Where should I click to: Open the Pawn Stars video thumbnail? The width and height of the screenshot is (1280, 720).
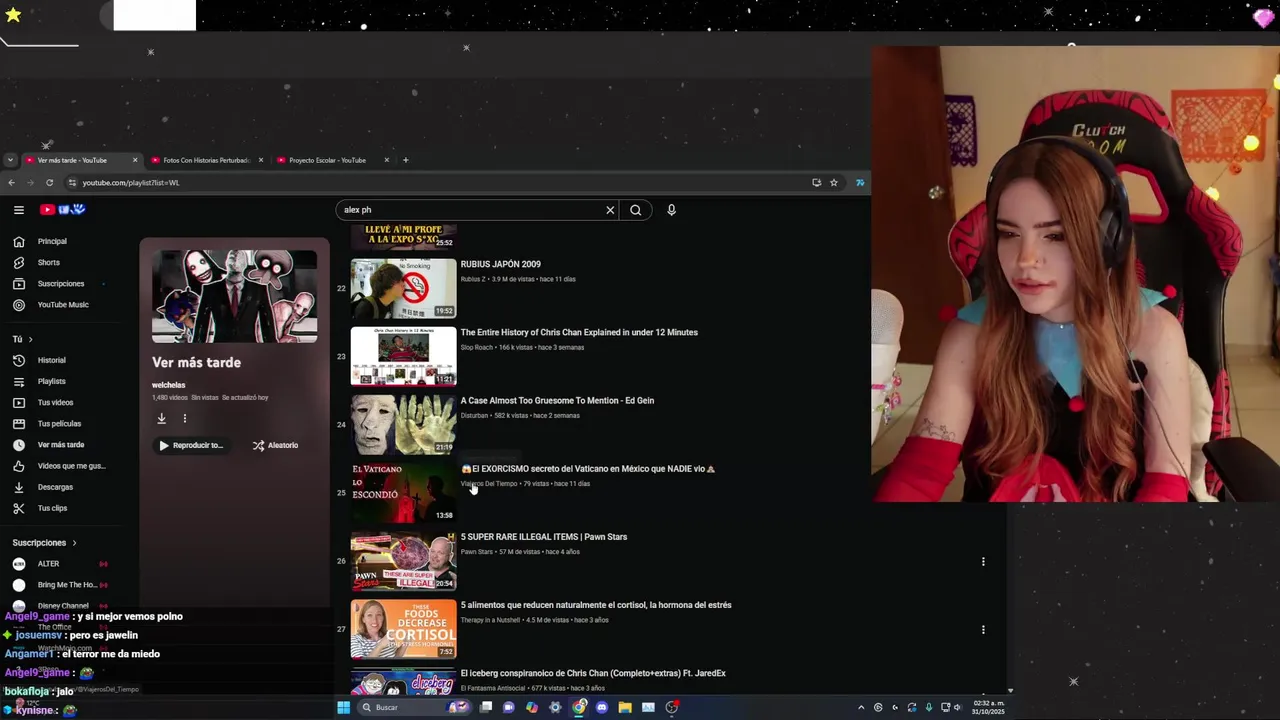pyautogui.click(x=403, y=561)
